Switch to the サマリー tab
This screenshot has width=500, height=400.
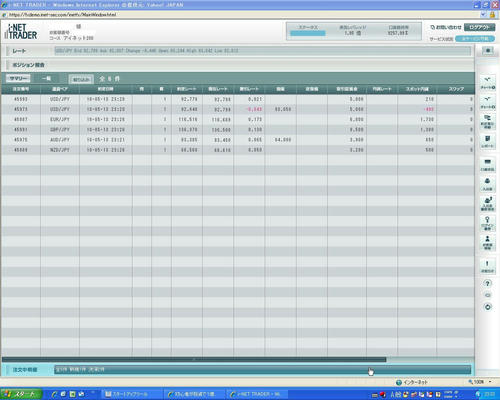click(18, 79)
